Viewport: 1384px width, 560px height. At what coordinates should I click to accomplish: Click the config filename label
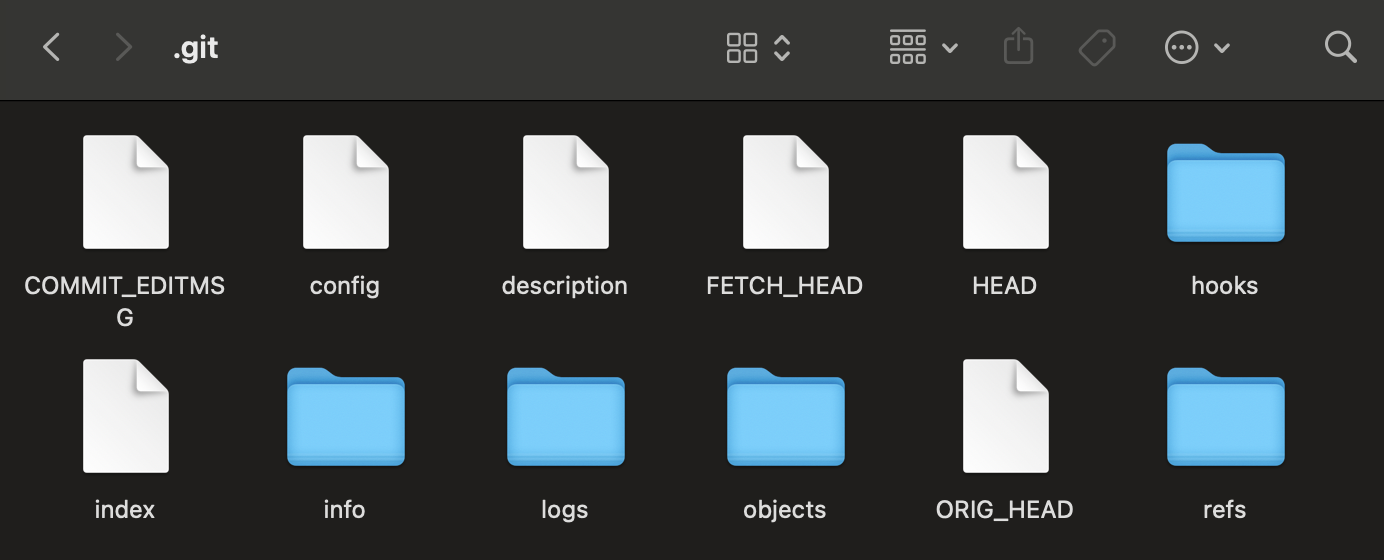[345, 286]
